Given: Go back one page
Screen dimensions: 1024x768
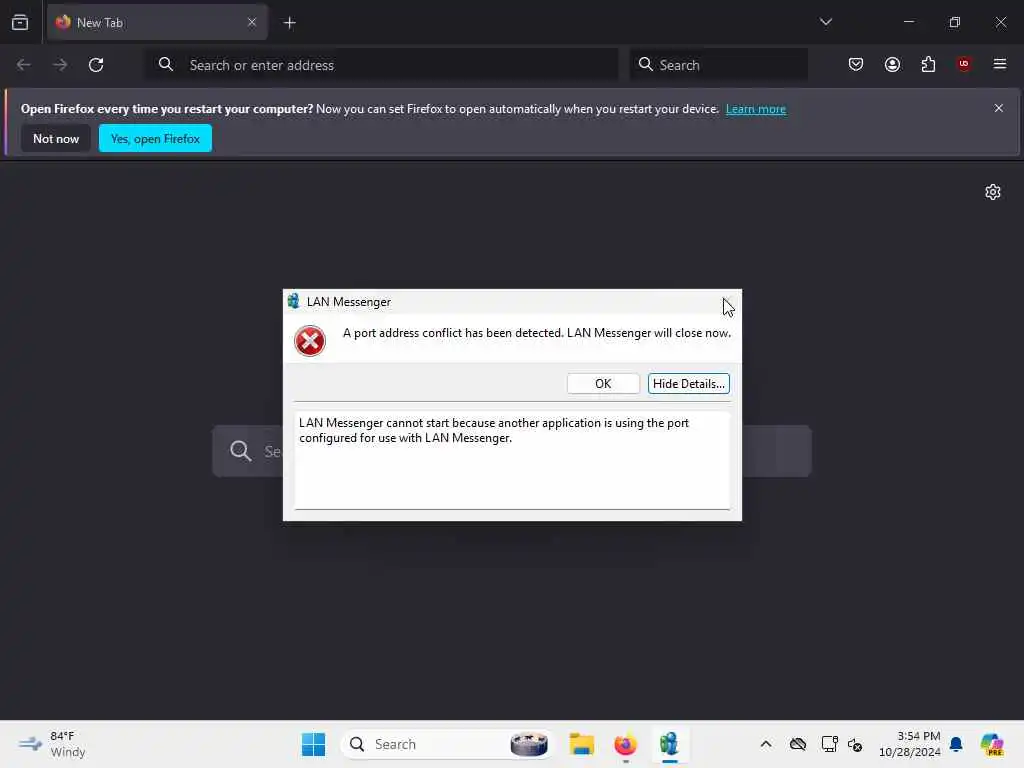Looking at the screenshot, I should coord(24,65).
